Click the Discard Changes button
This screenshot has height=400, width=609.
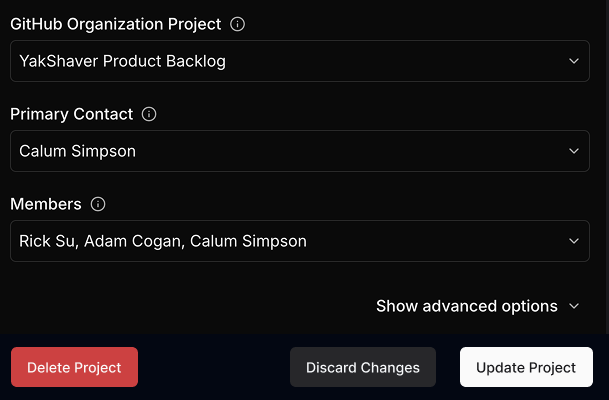(x=363, y=367)
